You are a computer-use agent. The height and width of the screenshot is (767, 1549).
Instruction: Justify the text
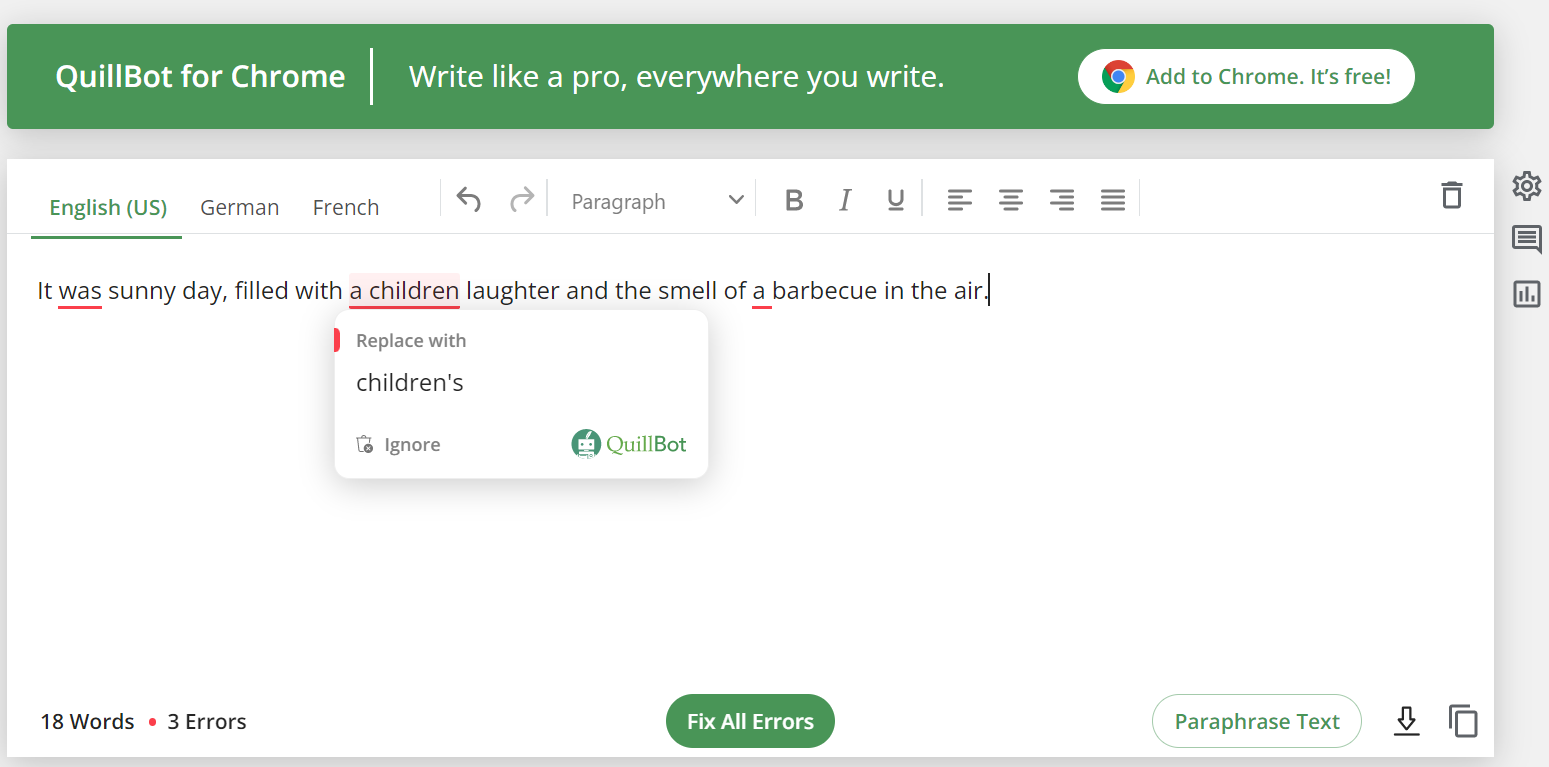point(1113,201)
